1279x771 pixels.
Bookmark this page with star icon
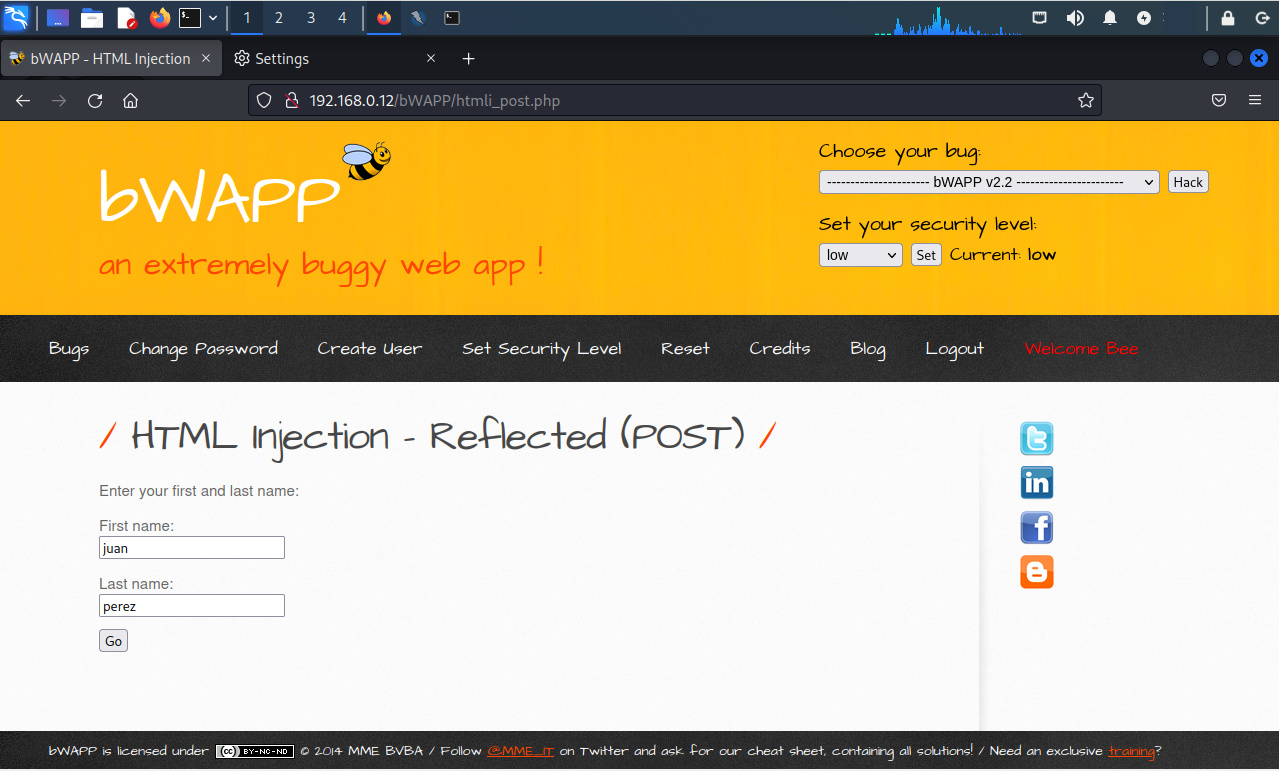click(1085, 100)
